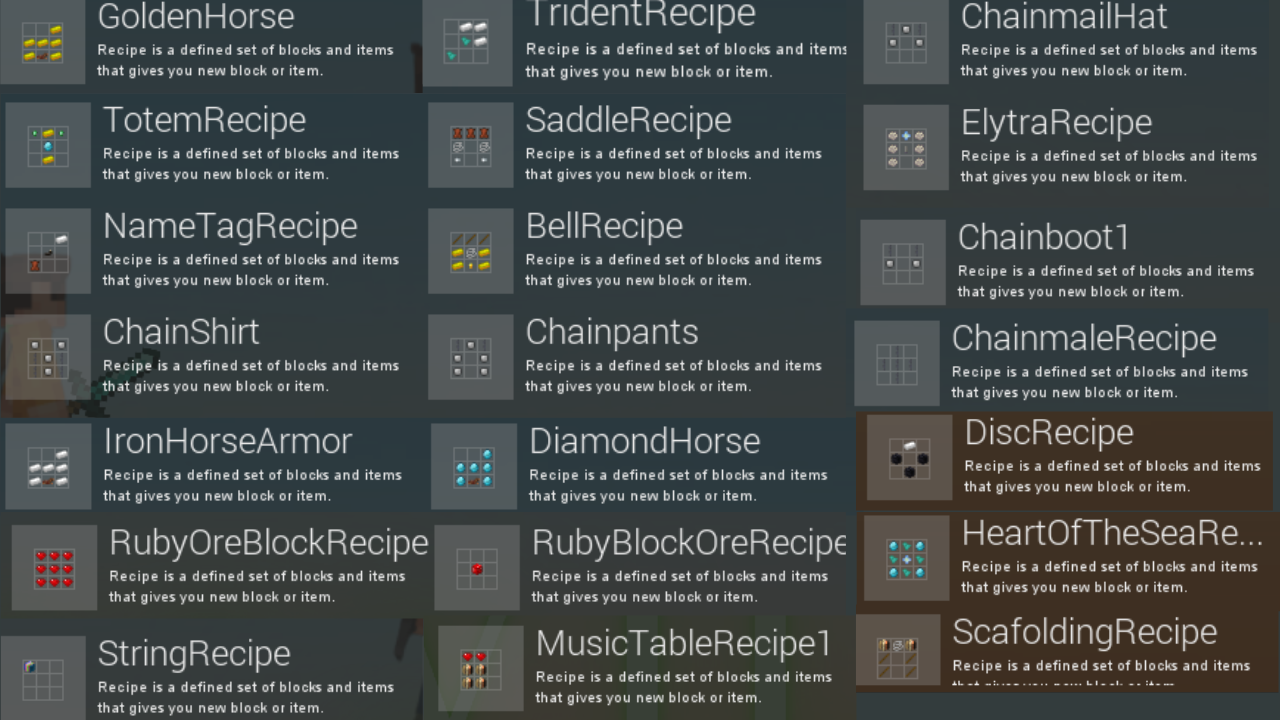Select the RubyBlockOreRecipe title
Image resolution: width=1280 pixels, height=720 pixels.
tap(688, 543)
